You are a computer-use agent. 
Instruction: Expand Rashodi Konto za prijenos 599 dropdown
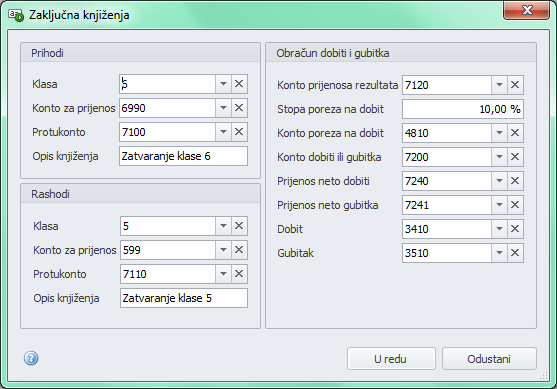(223, 250)
